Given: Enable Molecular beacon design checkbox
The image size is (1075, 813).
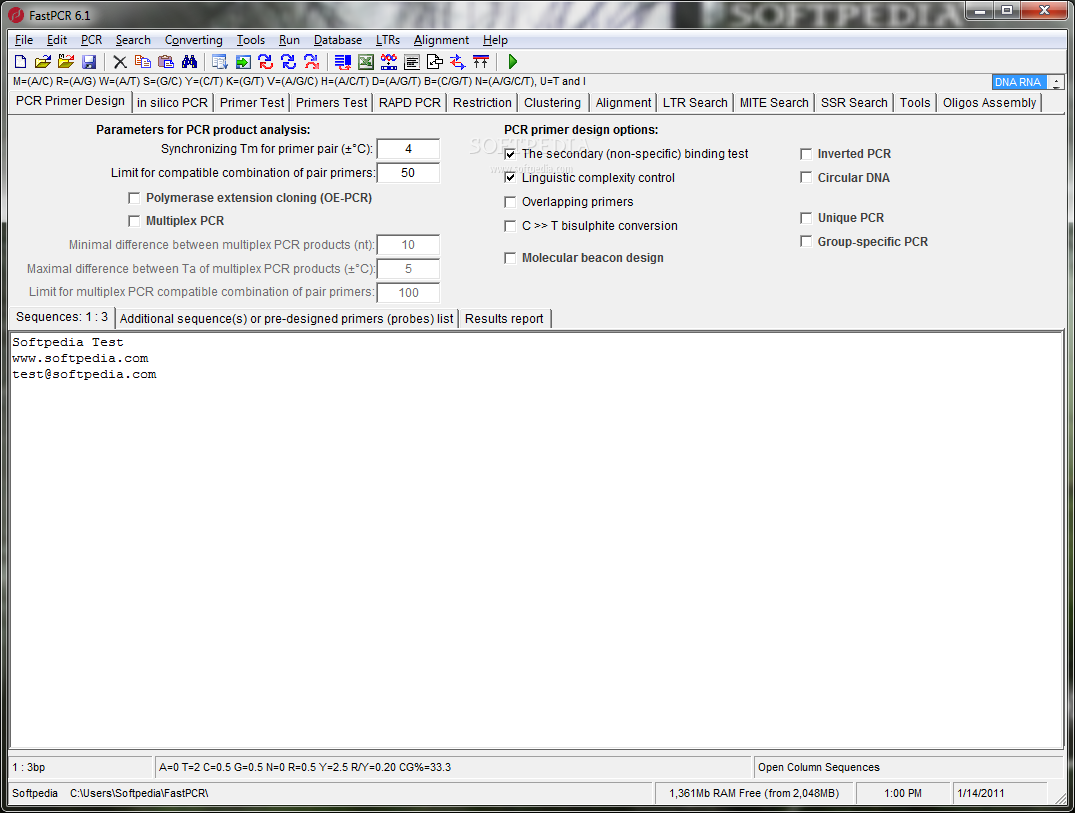Looking at the screenshot, I should pos(510,258).
